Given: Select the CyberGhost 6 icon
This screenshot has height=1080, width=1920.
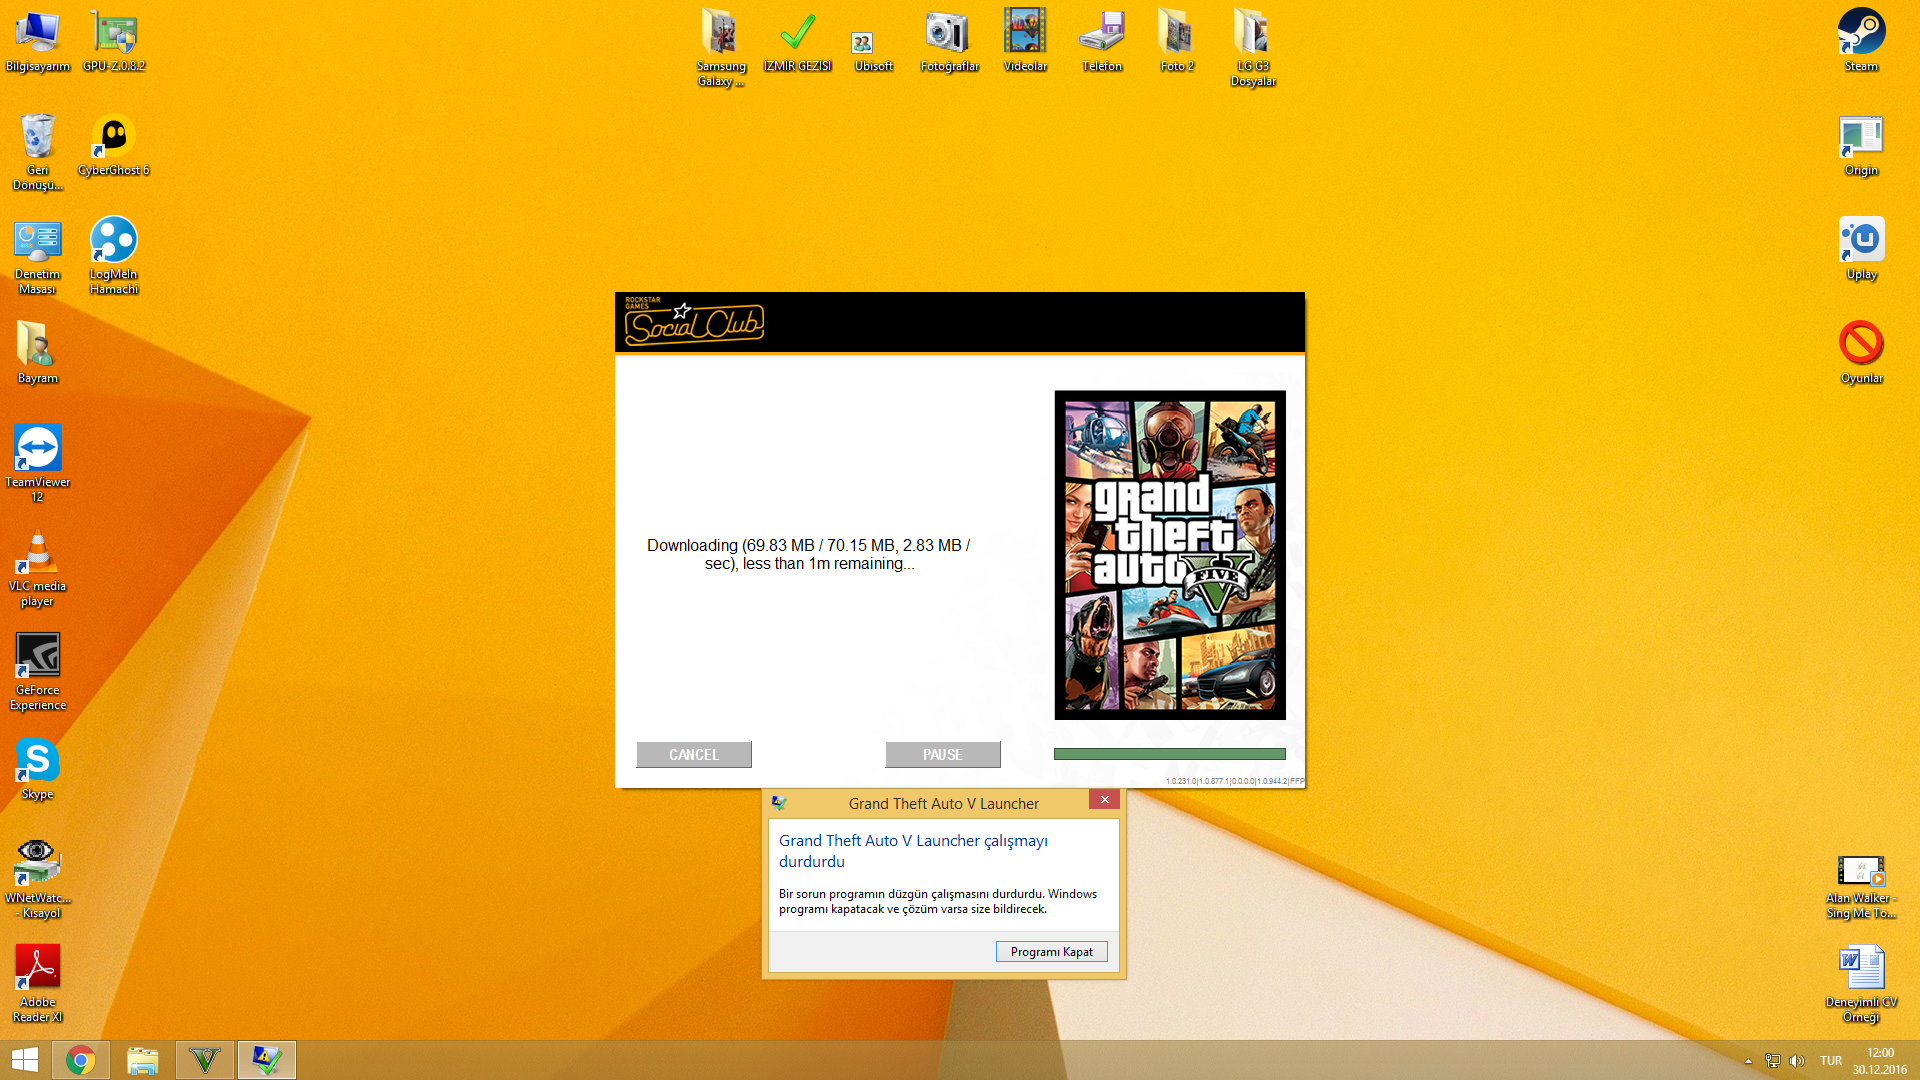Looking at the screenshot, I should (113, 137).
